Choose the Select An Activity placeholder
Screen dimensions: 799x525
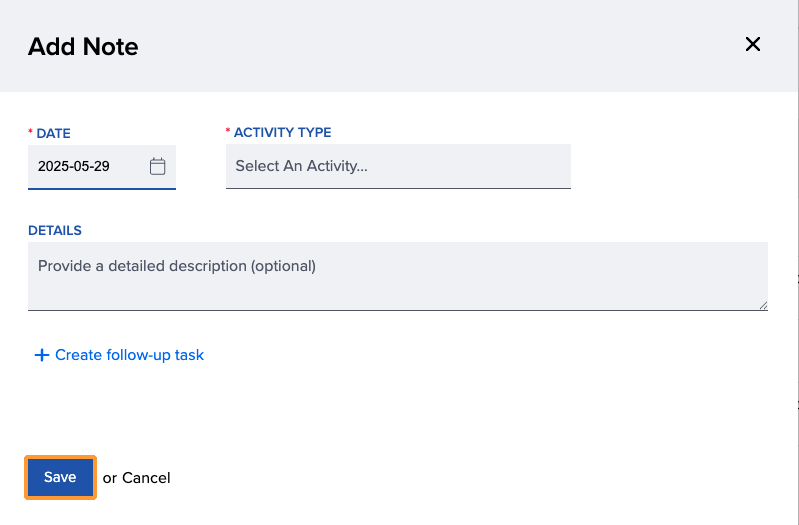click(301, 166)
